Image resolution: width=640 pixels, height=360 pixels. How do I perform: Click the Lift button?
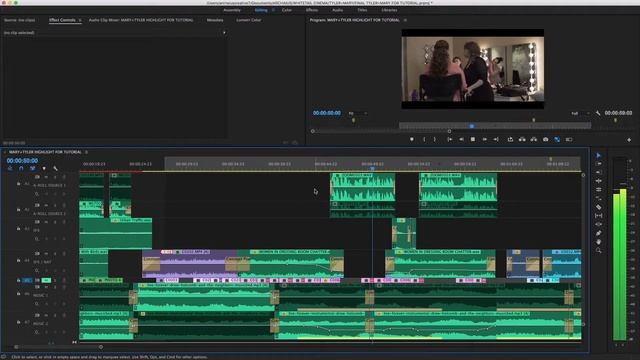pos(522,140)
